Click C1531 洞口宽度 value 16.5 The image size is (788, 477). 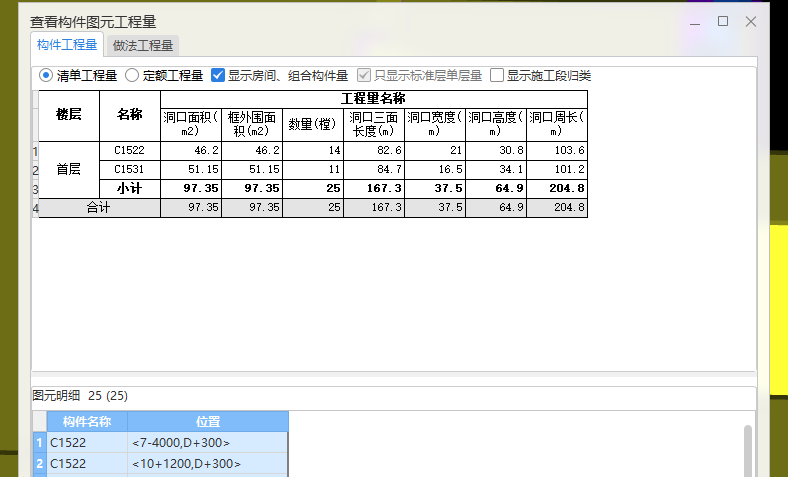(435, 170)
